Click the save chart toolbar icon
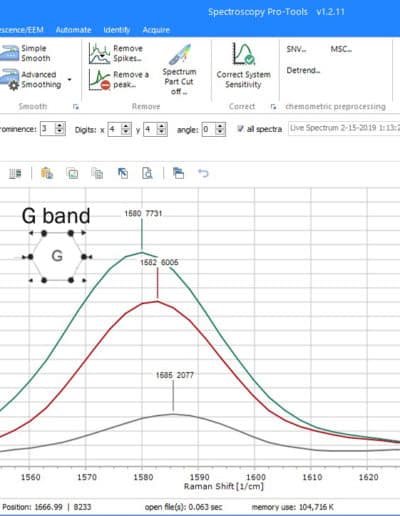The image size is (400, 516). point(178,173)
